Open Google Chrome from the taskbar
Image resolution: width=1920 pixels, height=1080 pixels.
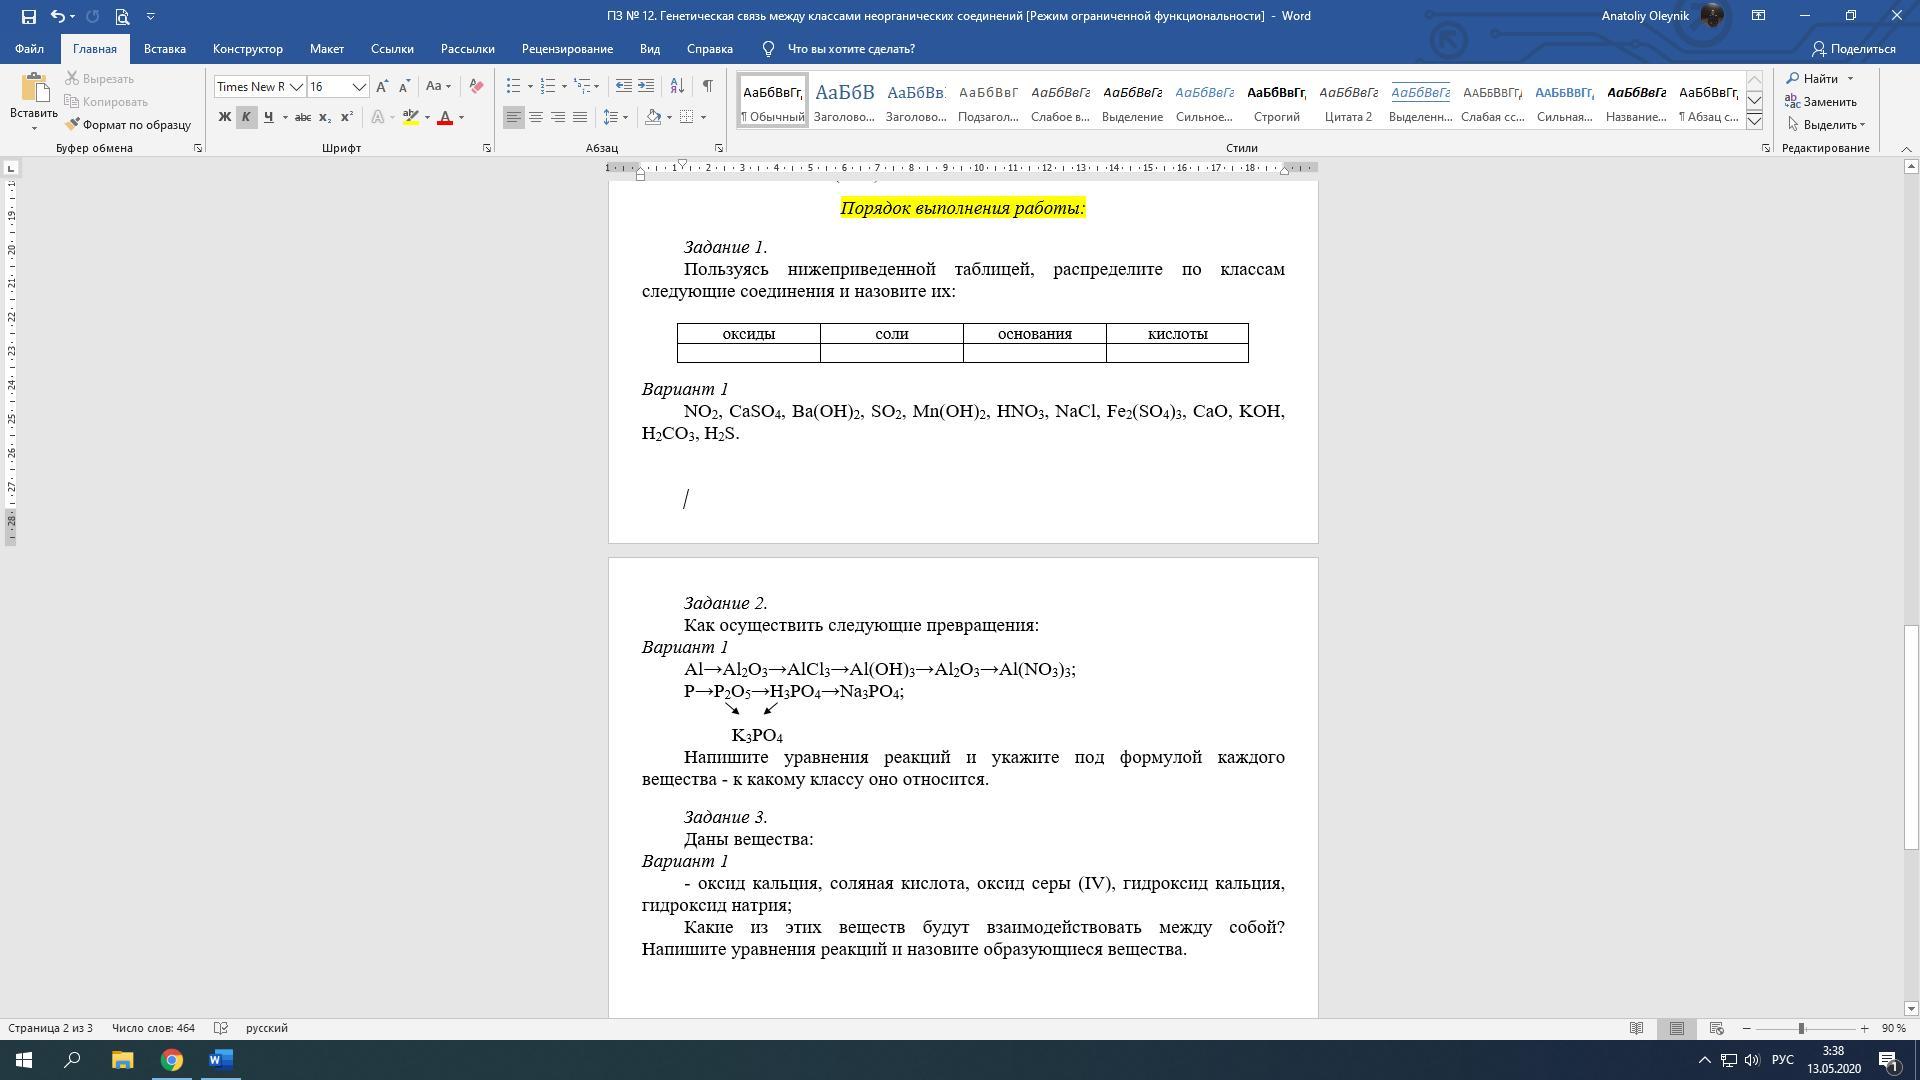point(172,1060)
